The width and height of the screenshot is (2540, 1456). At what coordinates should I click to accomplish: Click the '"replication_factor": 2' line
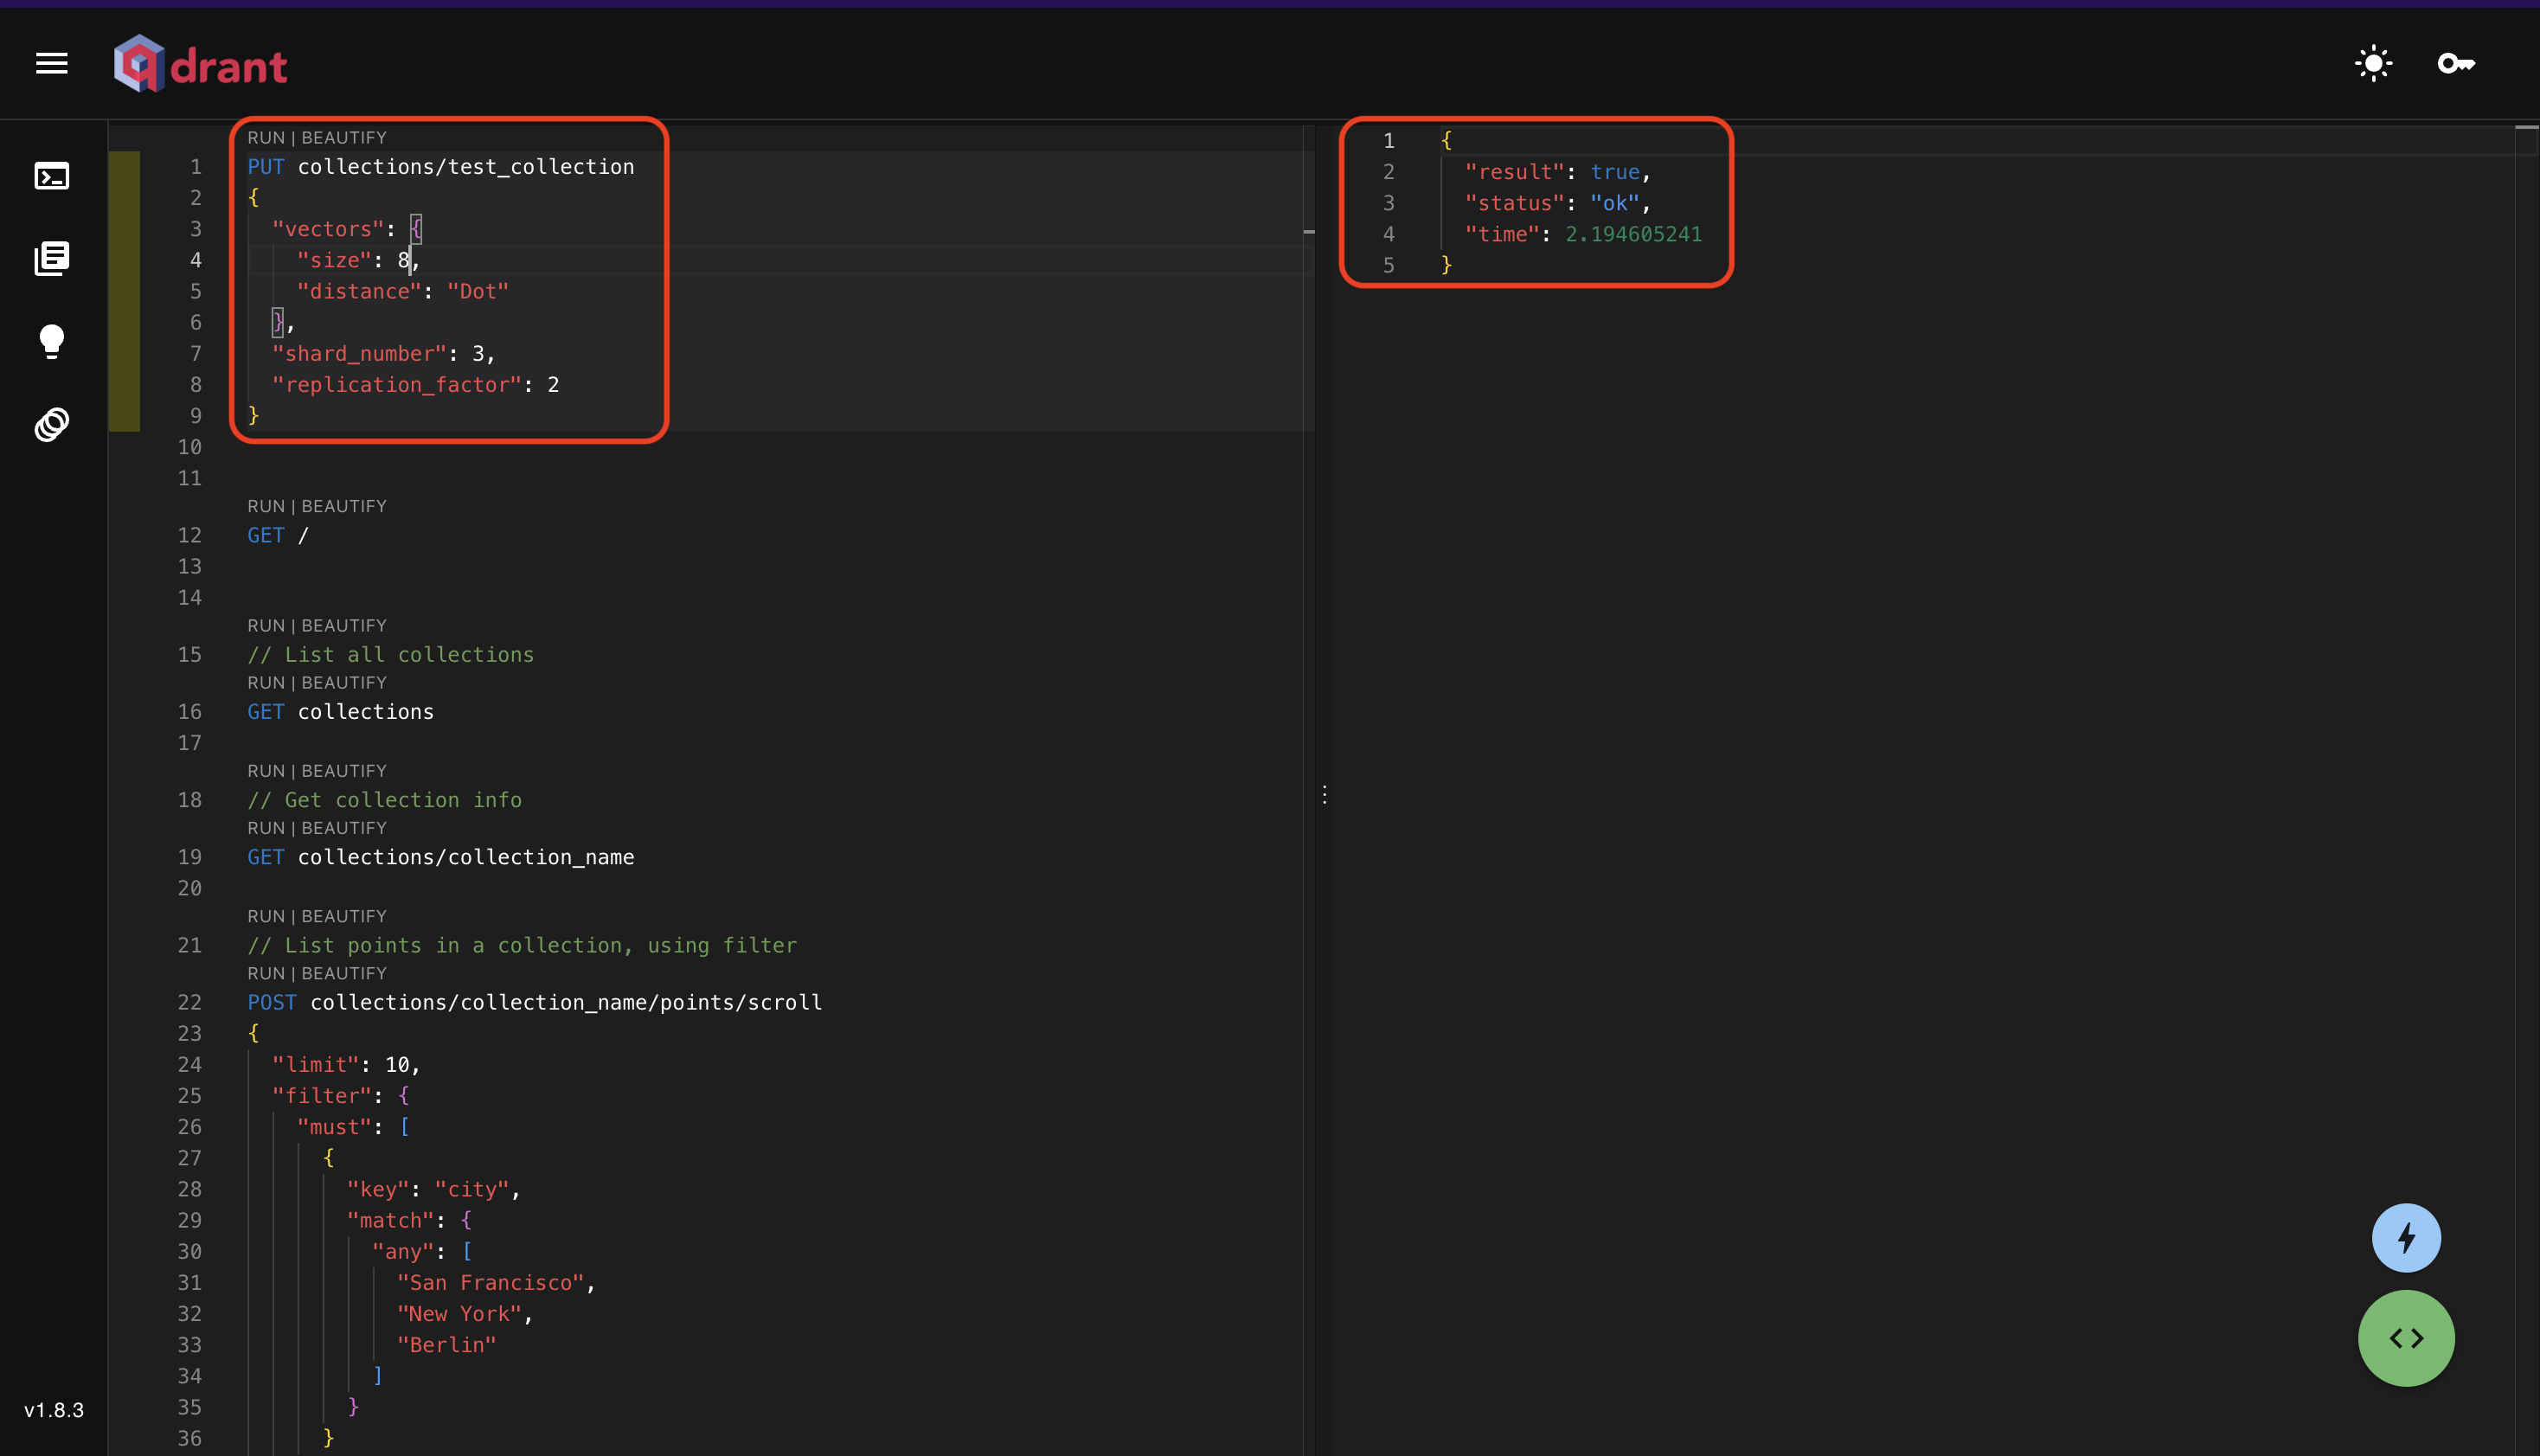(x=416, y=385)
